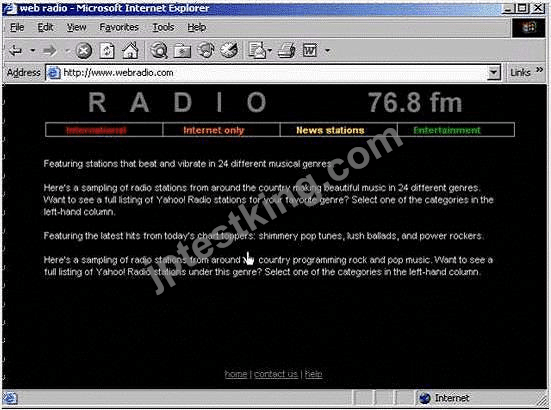This screenshot has height=410, width=551.
Task: Open the Search toolbar icon
Action: [159, 50]
